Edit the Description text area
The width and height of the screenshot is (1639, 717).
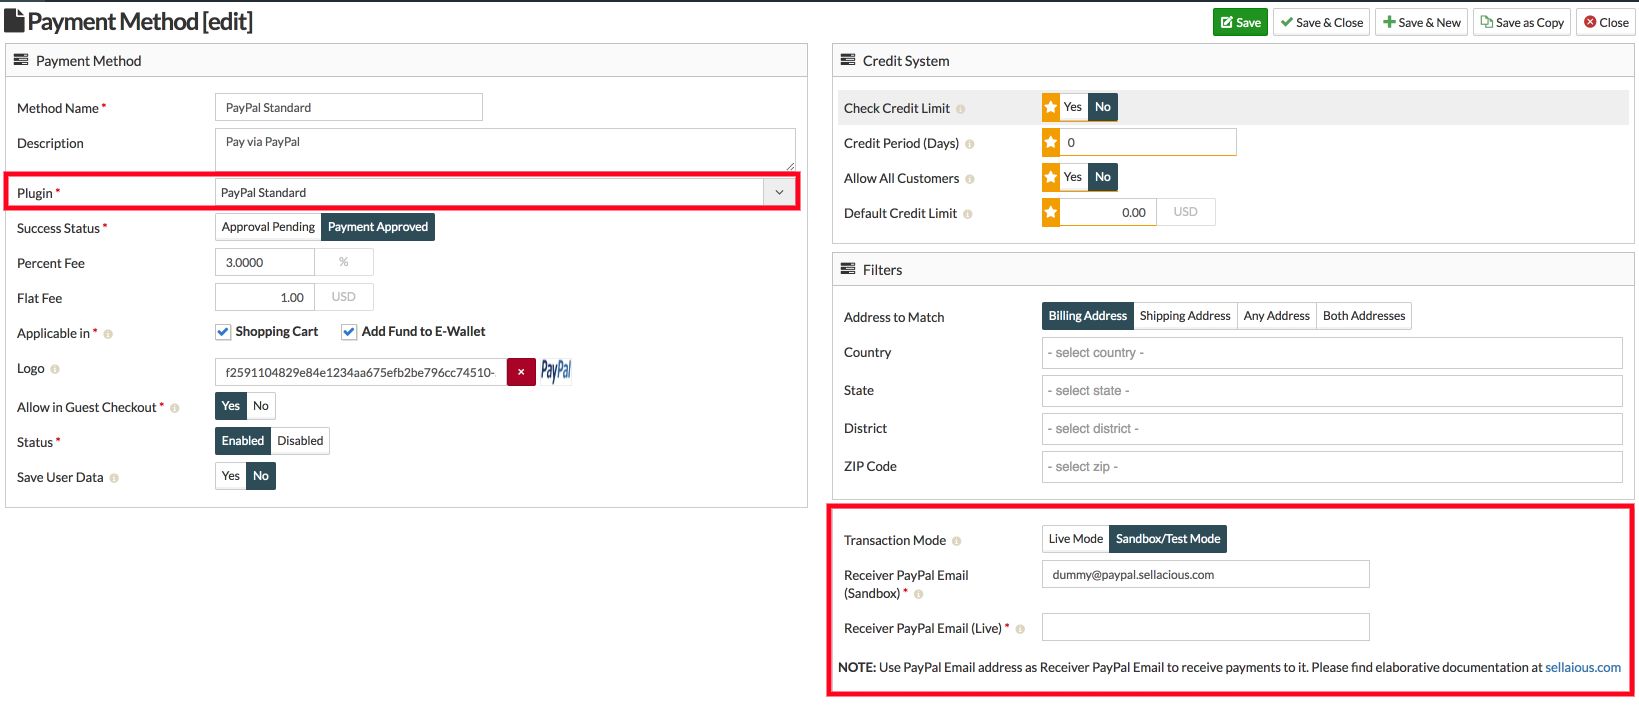click(505, 149)
